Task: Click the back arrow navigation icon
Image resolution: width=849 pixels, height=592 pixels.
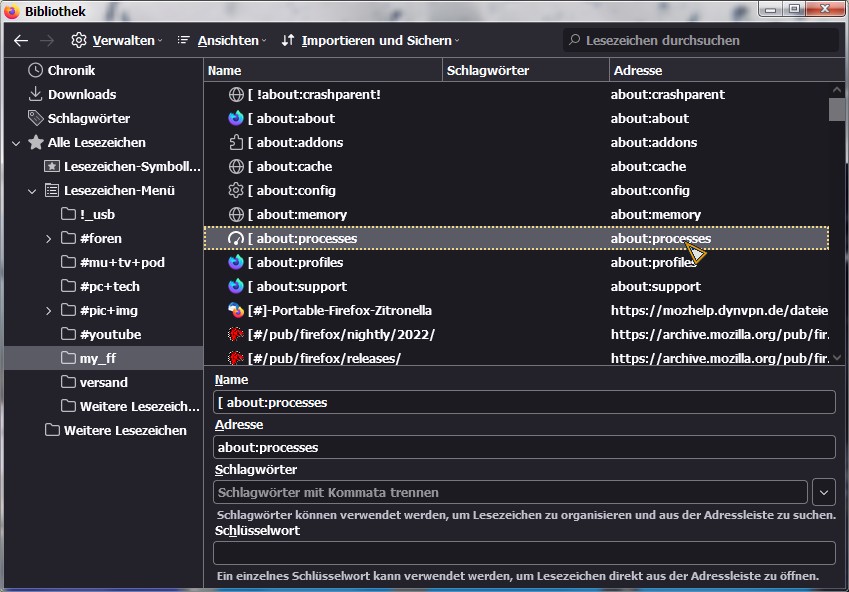Action: point(21,41)
